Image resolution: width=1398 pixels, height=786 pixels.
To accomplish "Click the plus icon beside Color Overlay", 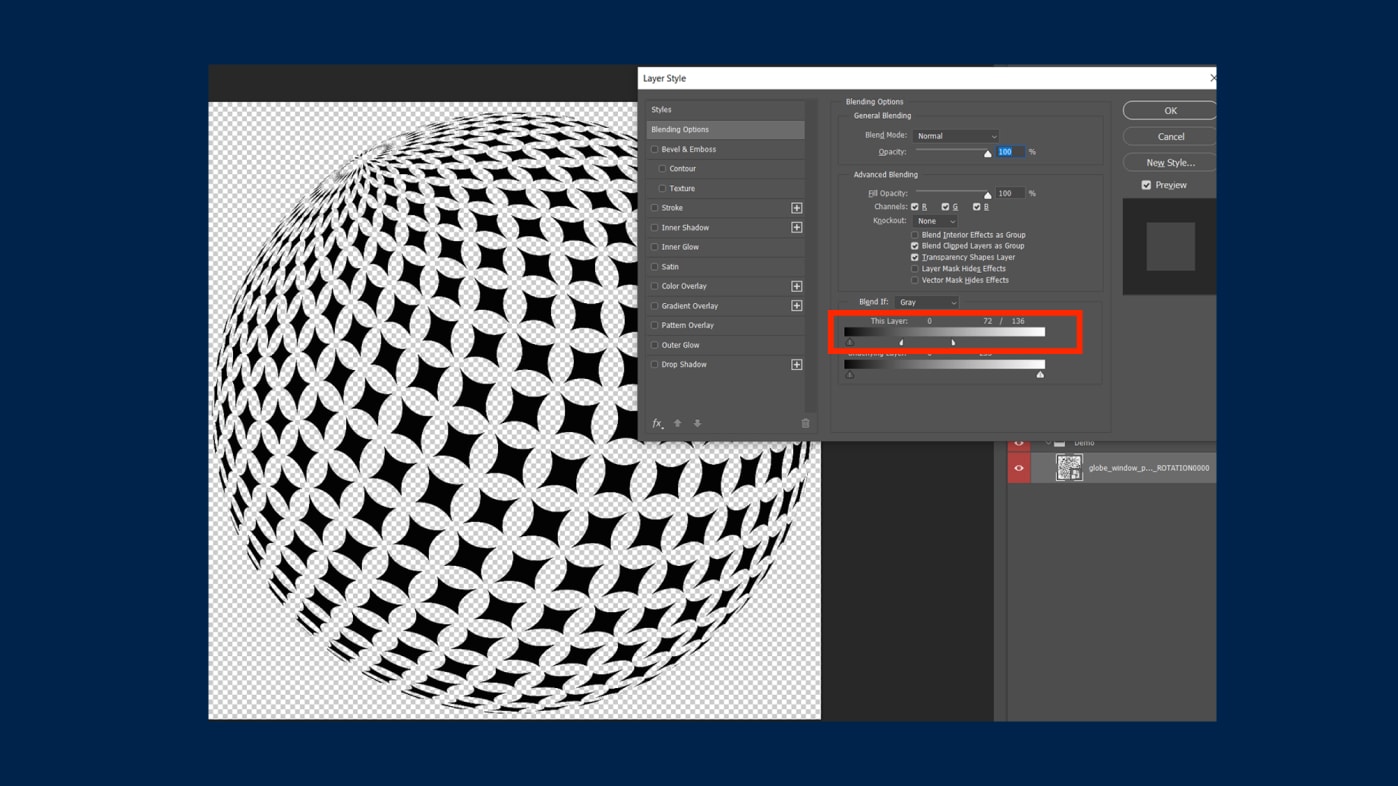I will (x=796, y=286).
